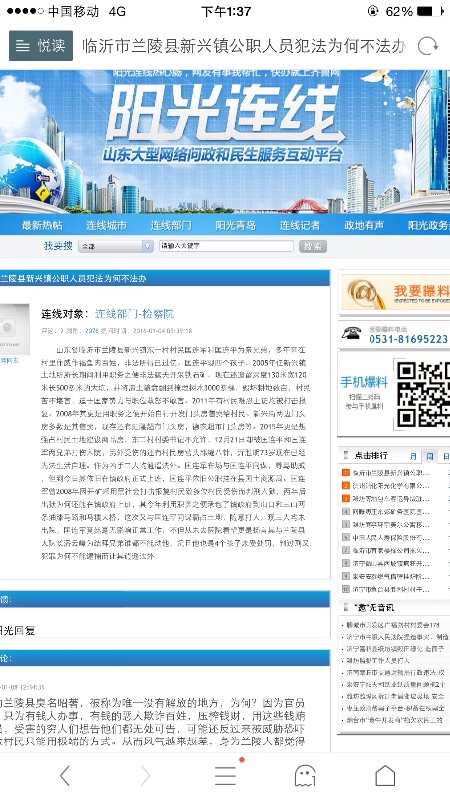Open the first news item under 无音讯 list
450x800 pixels.
(x=393, y=624)
